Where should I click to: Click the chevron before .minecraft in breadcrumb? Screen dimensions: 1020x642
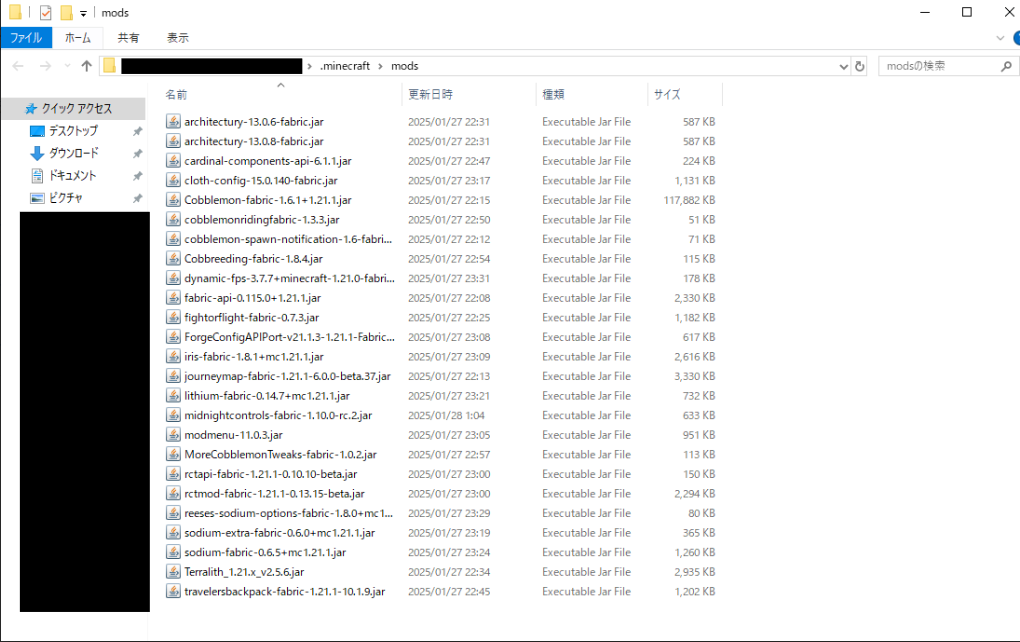point(310,66)
